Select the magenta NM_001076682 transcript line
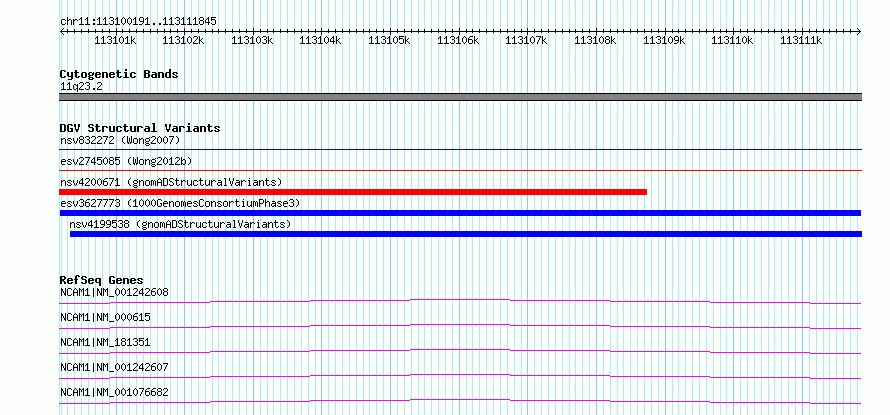The width and height of the screenshot is (890, 415). (x=460, y=401)
